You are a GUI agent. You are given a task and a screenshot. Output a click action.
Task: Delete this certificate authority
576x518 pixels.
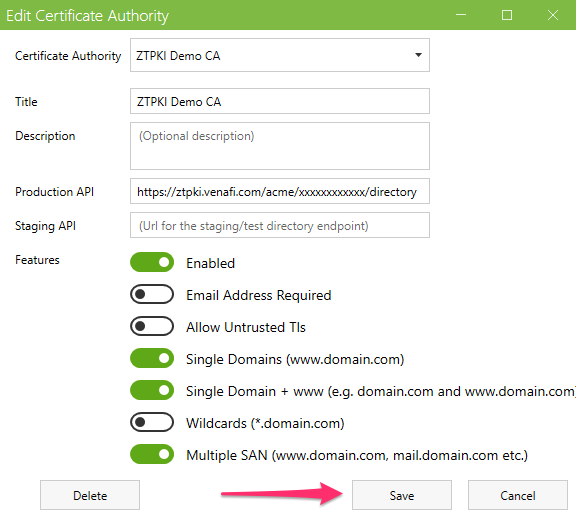pos(90,495)
